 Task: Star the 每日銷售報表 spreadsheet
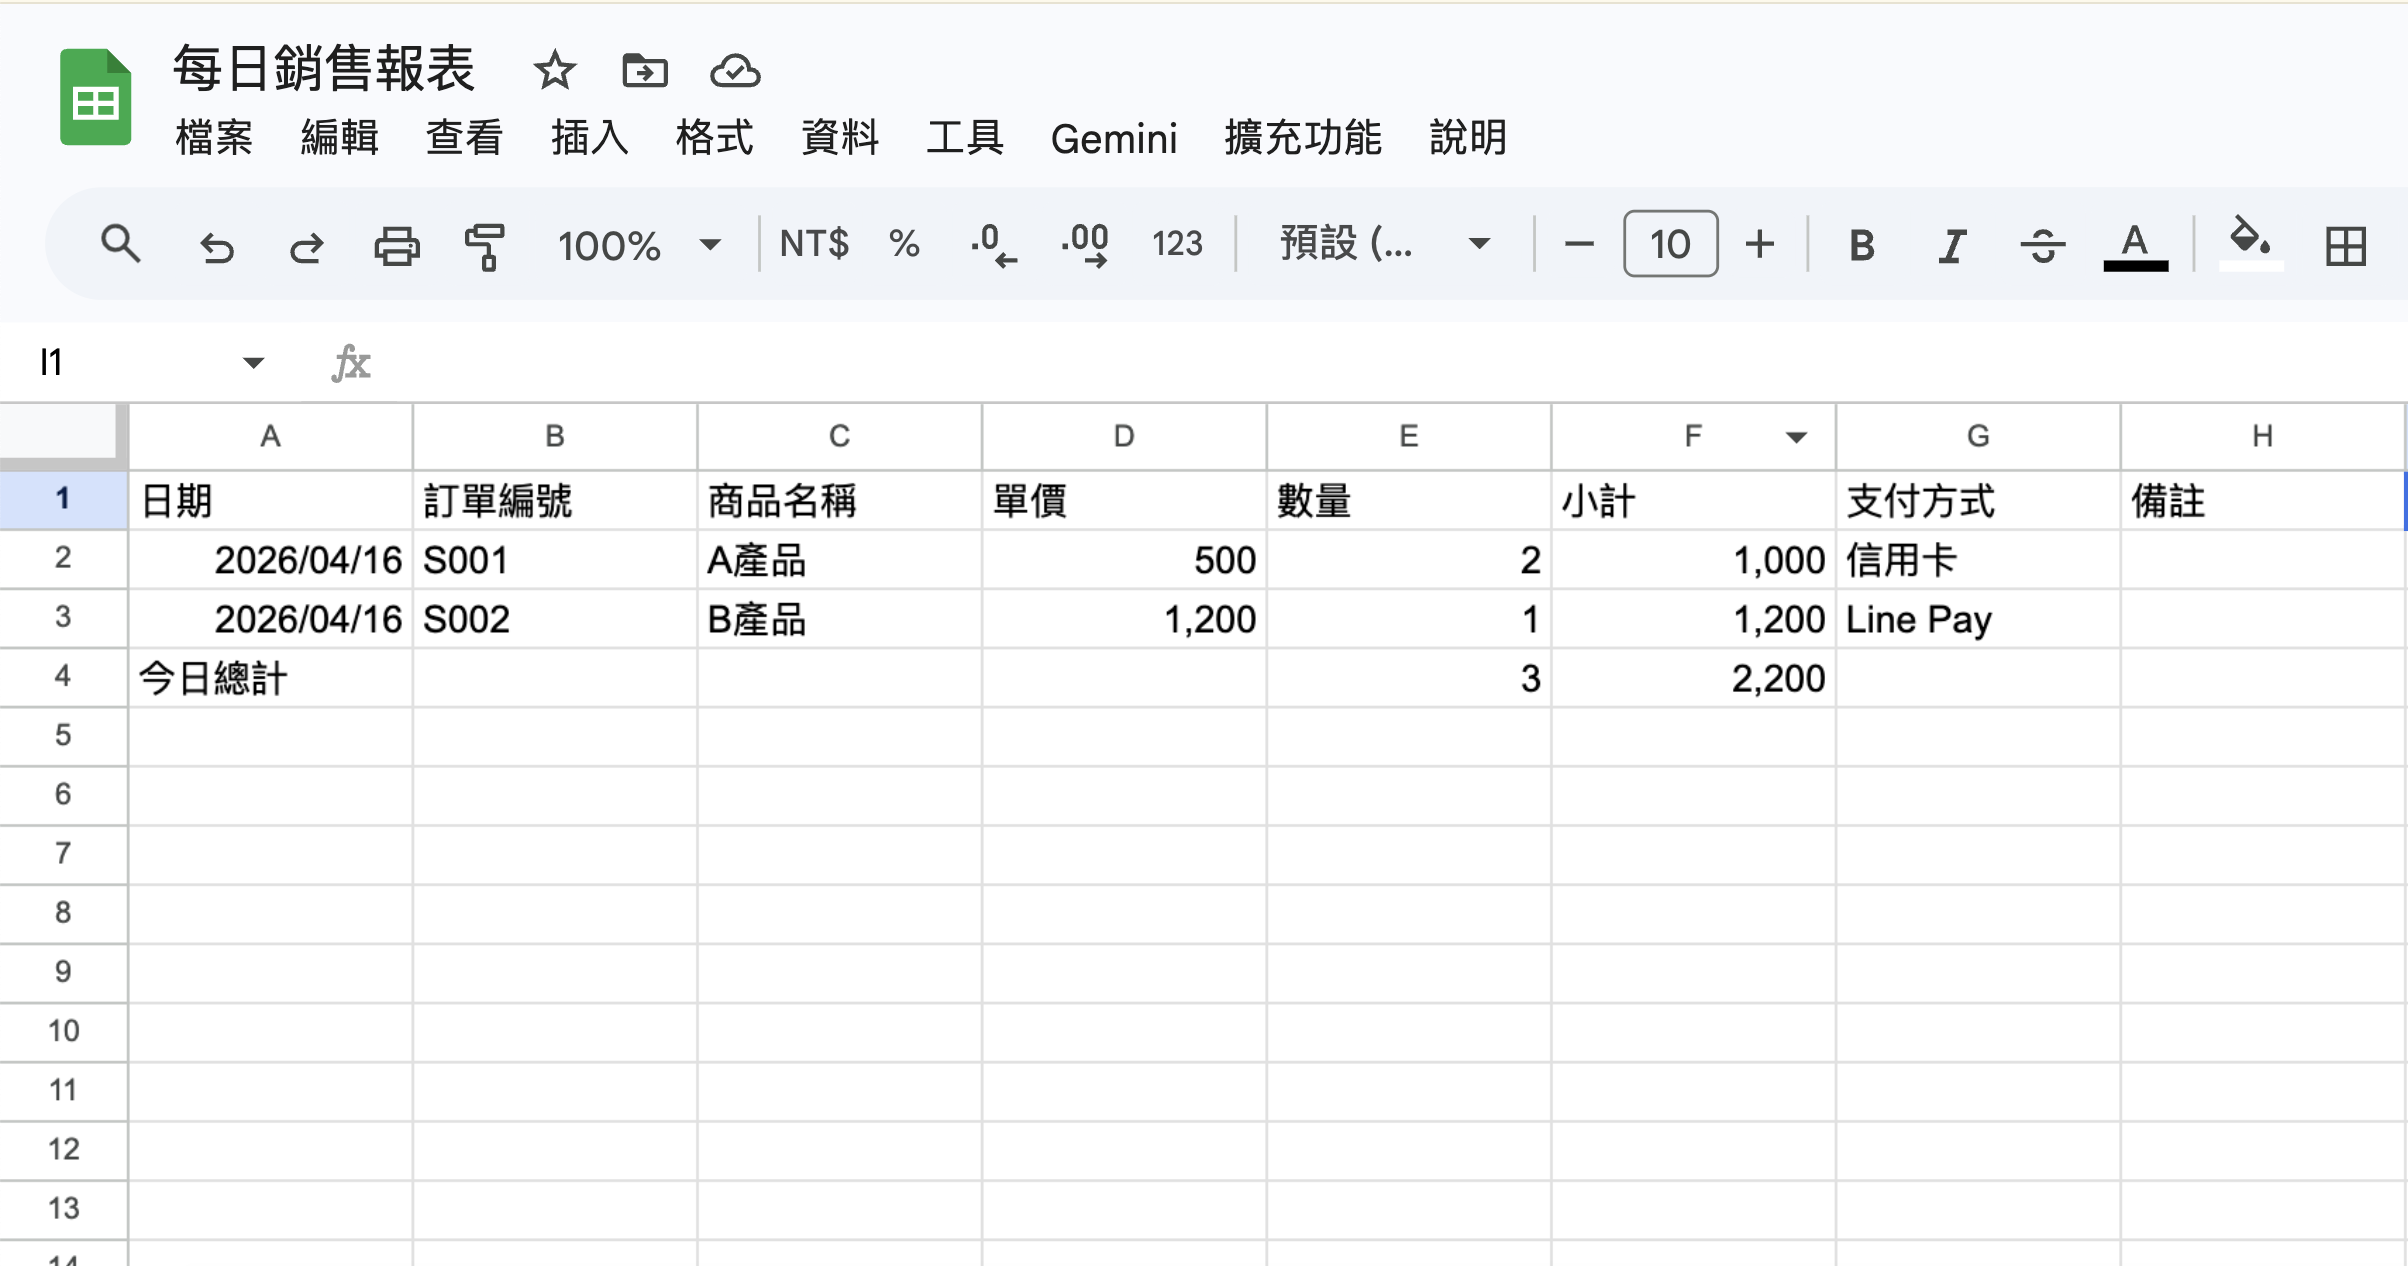coord(554,71)
